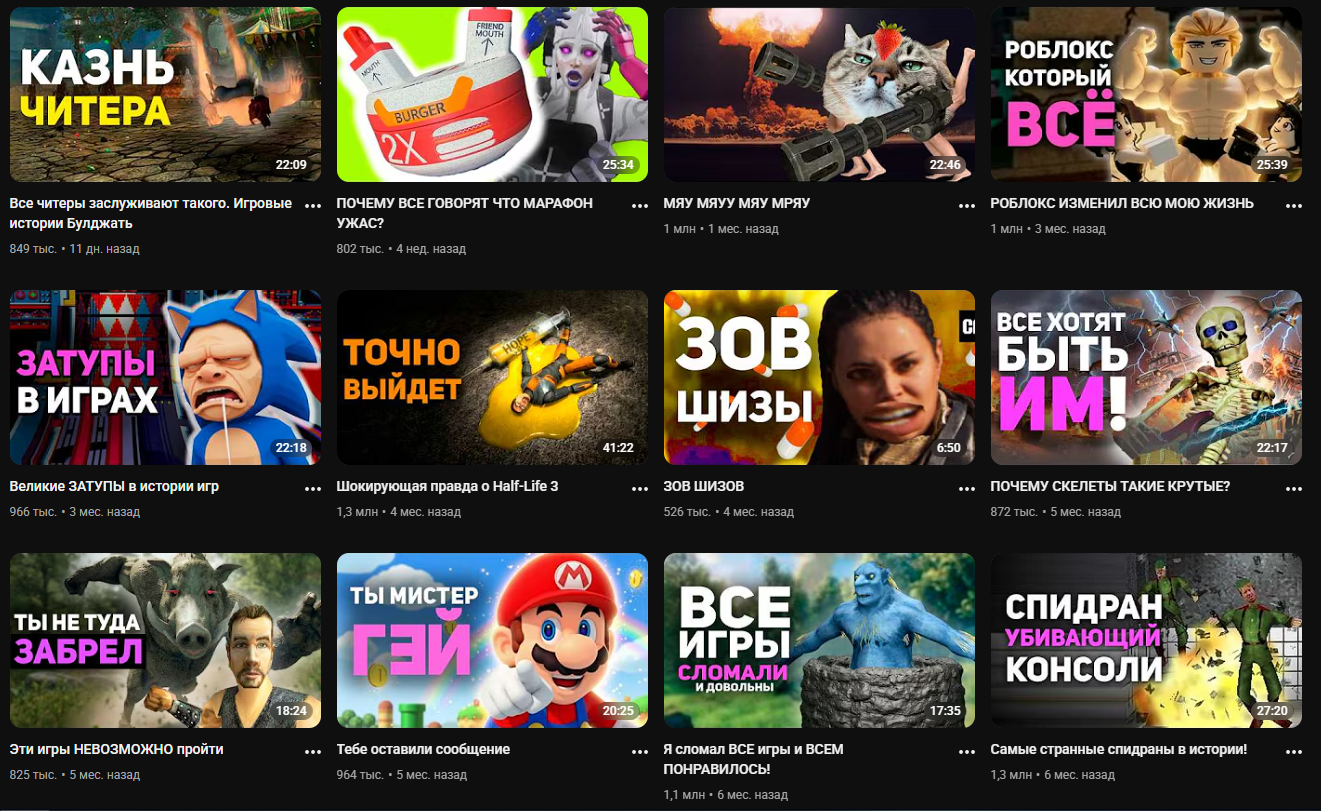Open more options for the cheaters video
The width and height of the screenshot is (1321, 811).
tap(312, 205)
